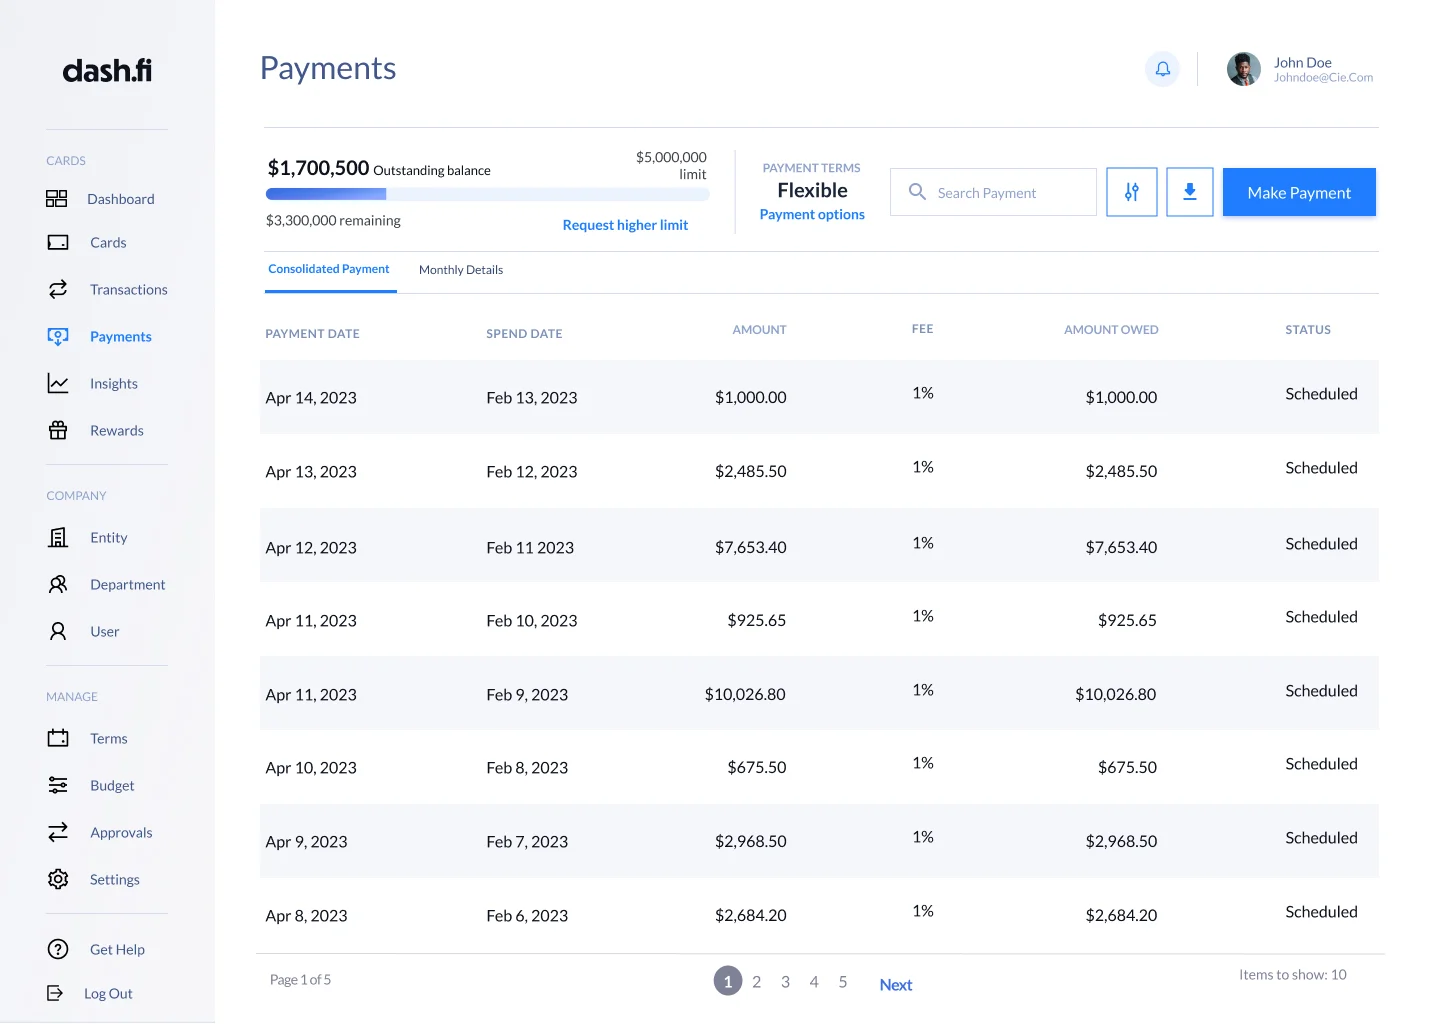Open the Insights chart icon
The width and height of the screenshot is (1440, 1024).
pos(58,384)
